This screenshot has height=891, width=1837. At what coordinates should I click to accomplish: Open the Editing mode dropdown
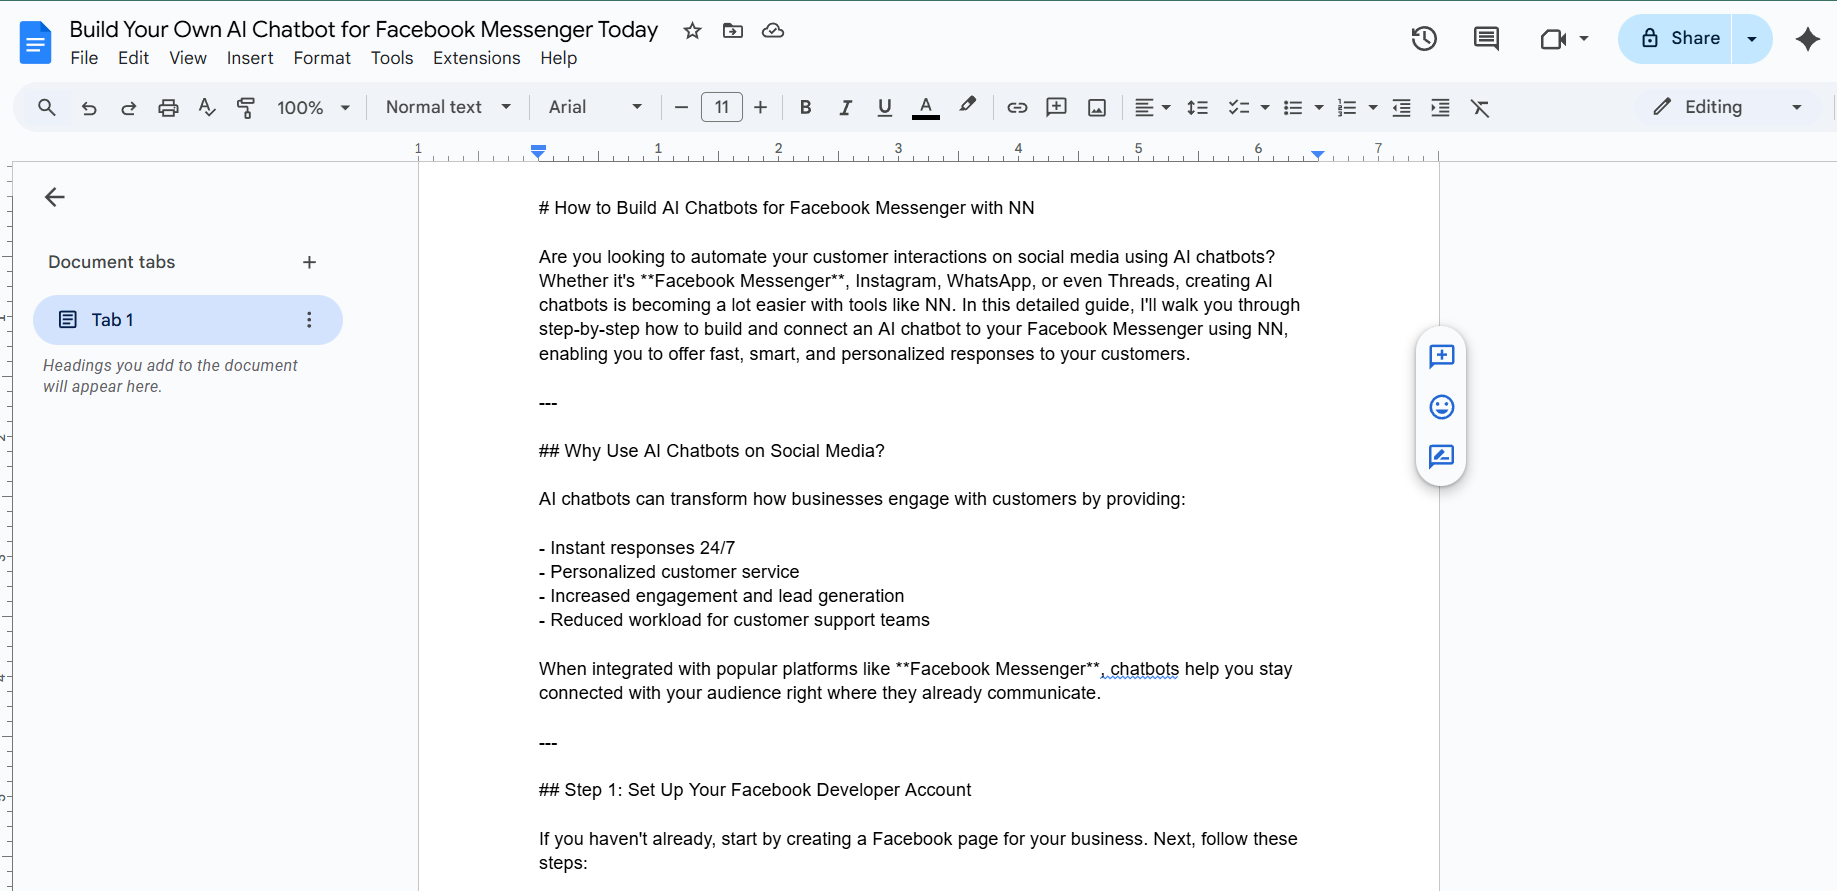1727,107
